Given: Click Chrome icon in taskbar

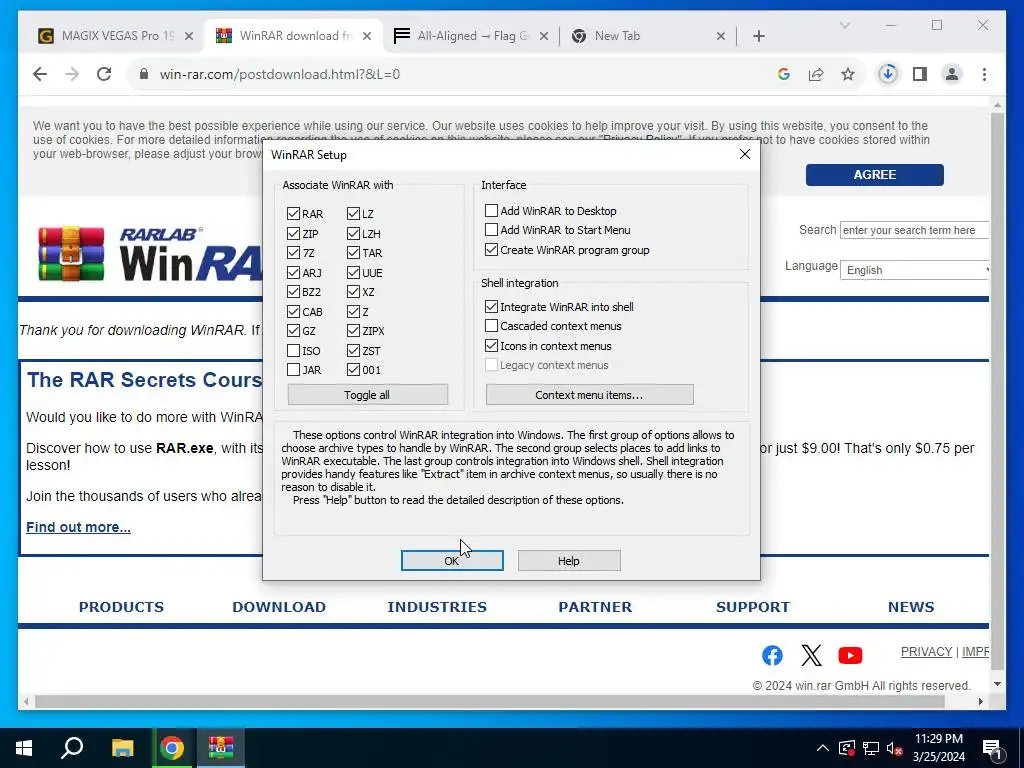Looking at the screenshot, I should click(x=172, y=748).
